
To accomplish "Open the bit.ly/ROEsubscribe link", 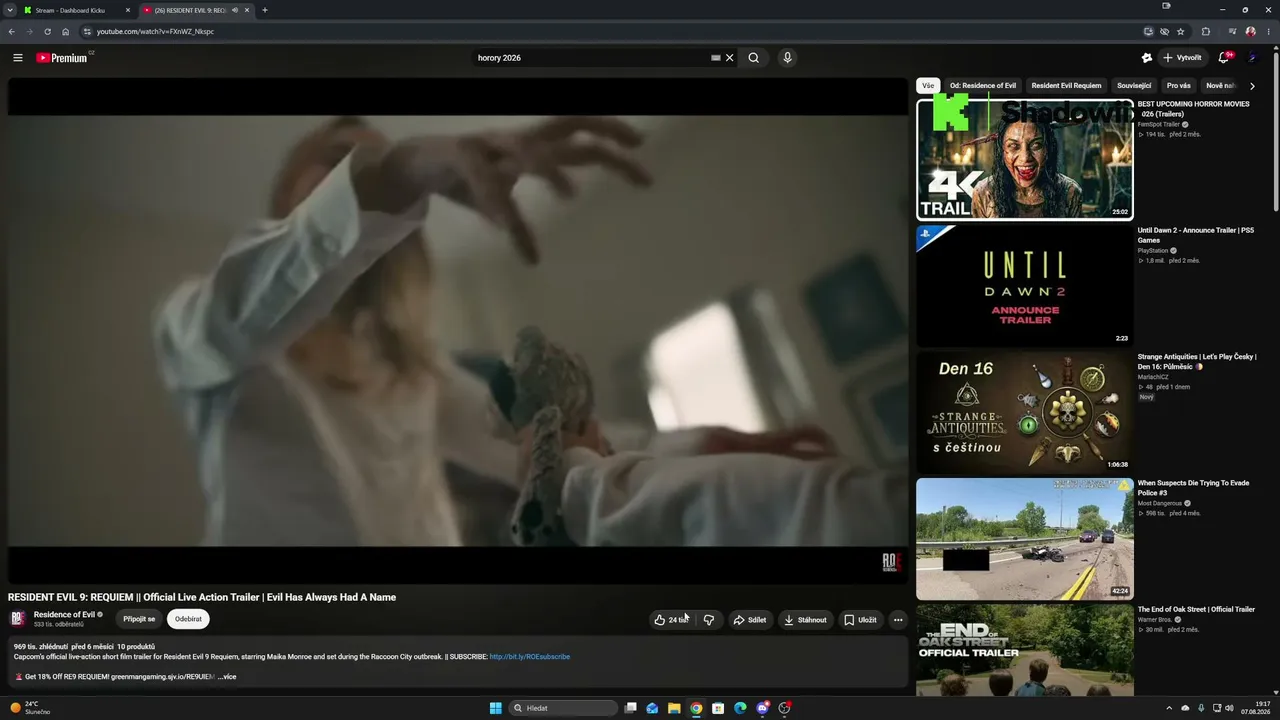I will 530,657.
